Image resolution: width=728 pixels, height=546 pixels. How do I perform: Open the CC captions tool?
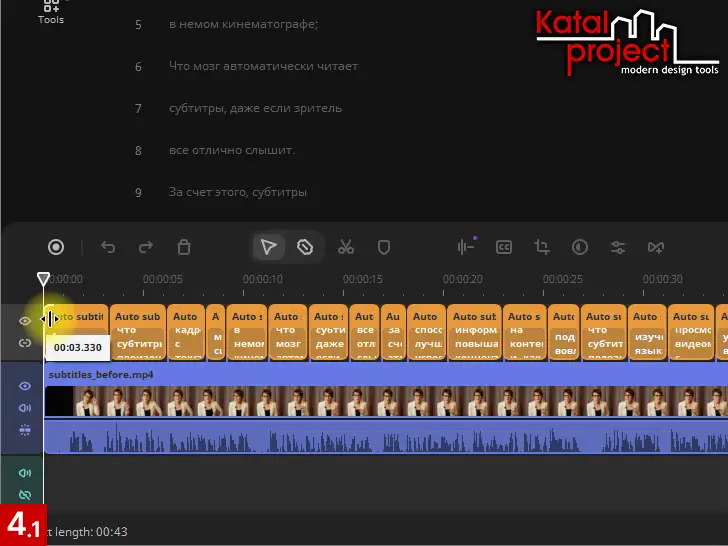click(x=504, y=247)
